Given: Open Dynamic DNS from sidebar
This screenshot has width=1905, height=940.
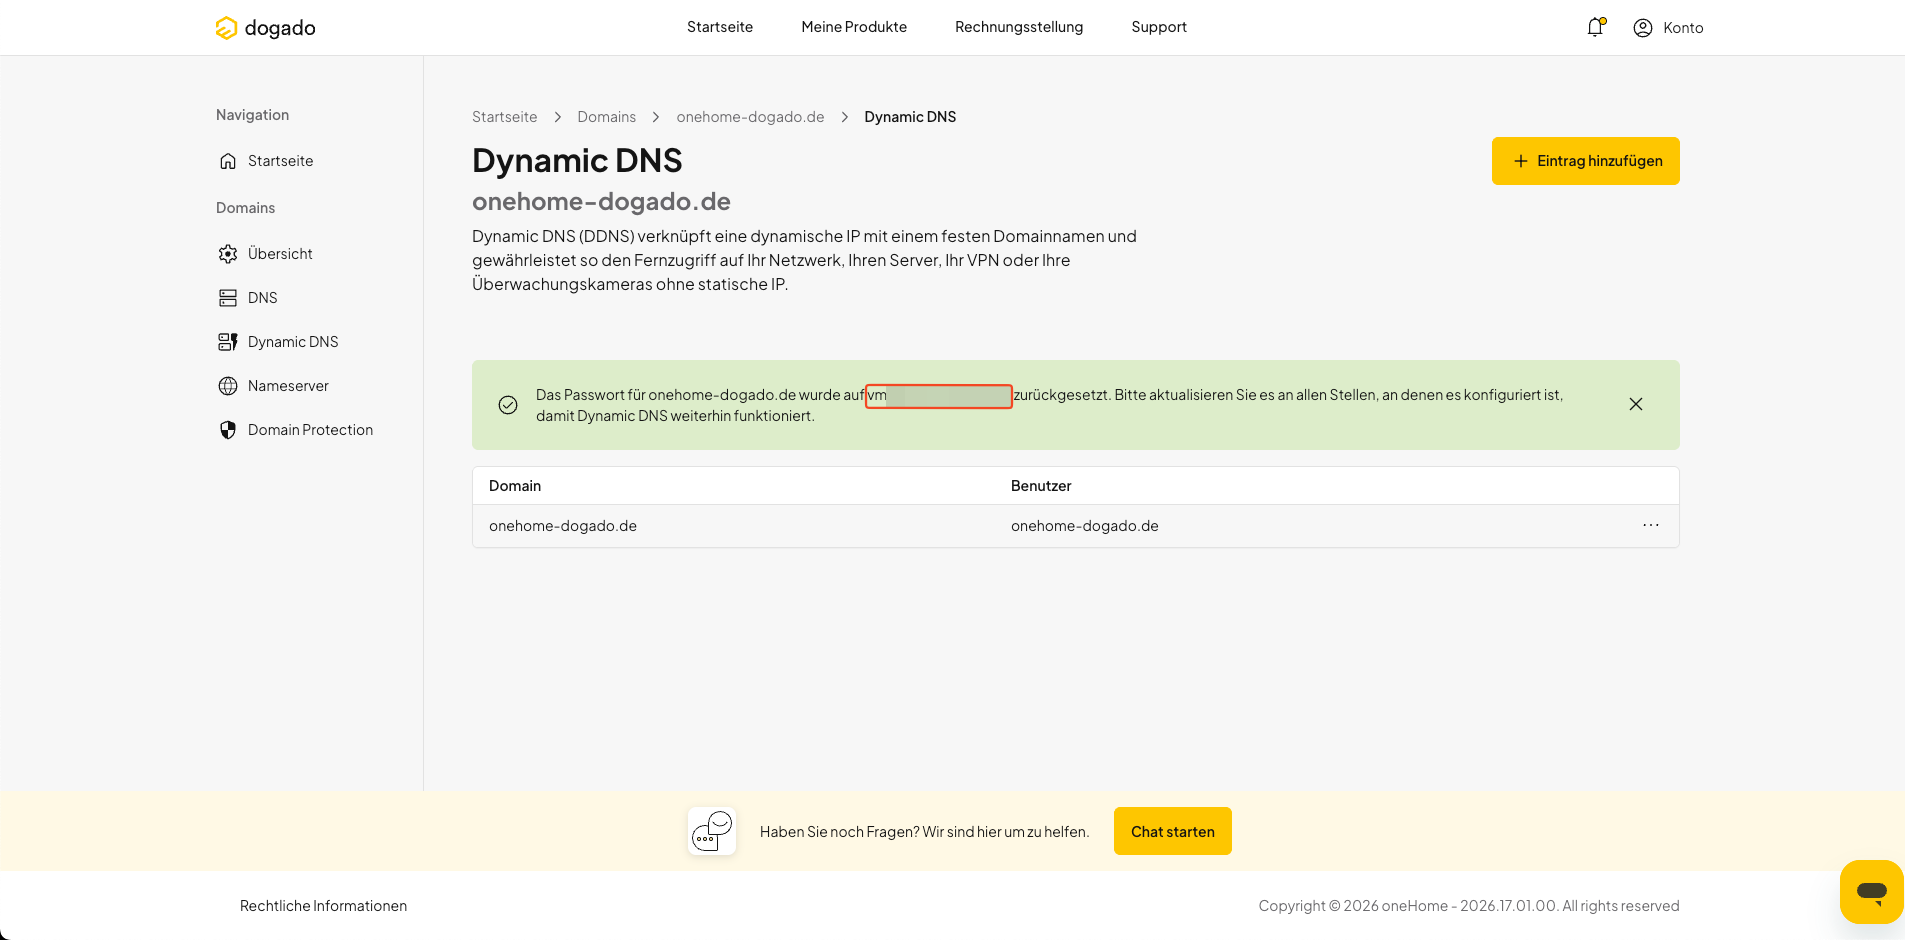Looking at the screenshot, I should 293,342.
